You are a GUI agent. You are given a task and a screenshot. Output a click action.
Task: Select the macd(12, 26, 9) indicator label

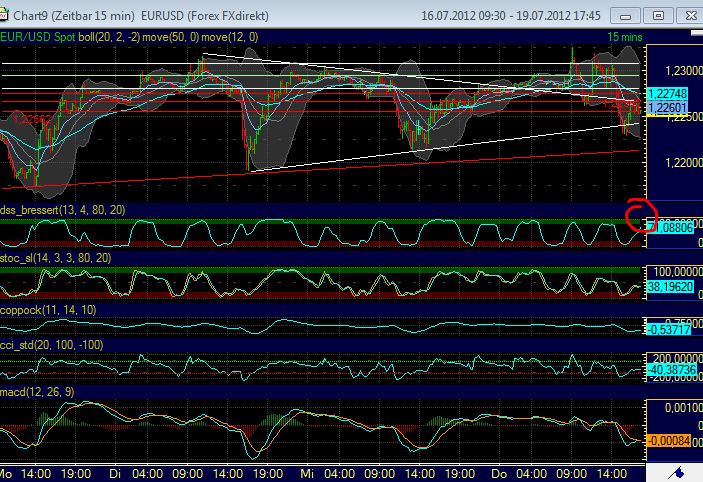37,392
